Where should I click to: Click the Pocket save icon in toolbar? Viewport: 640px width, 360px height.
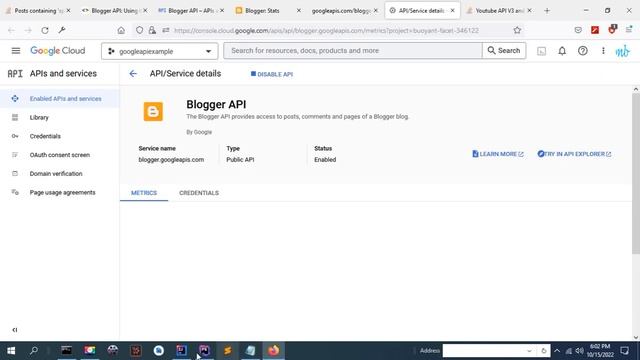(578, 30)
